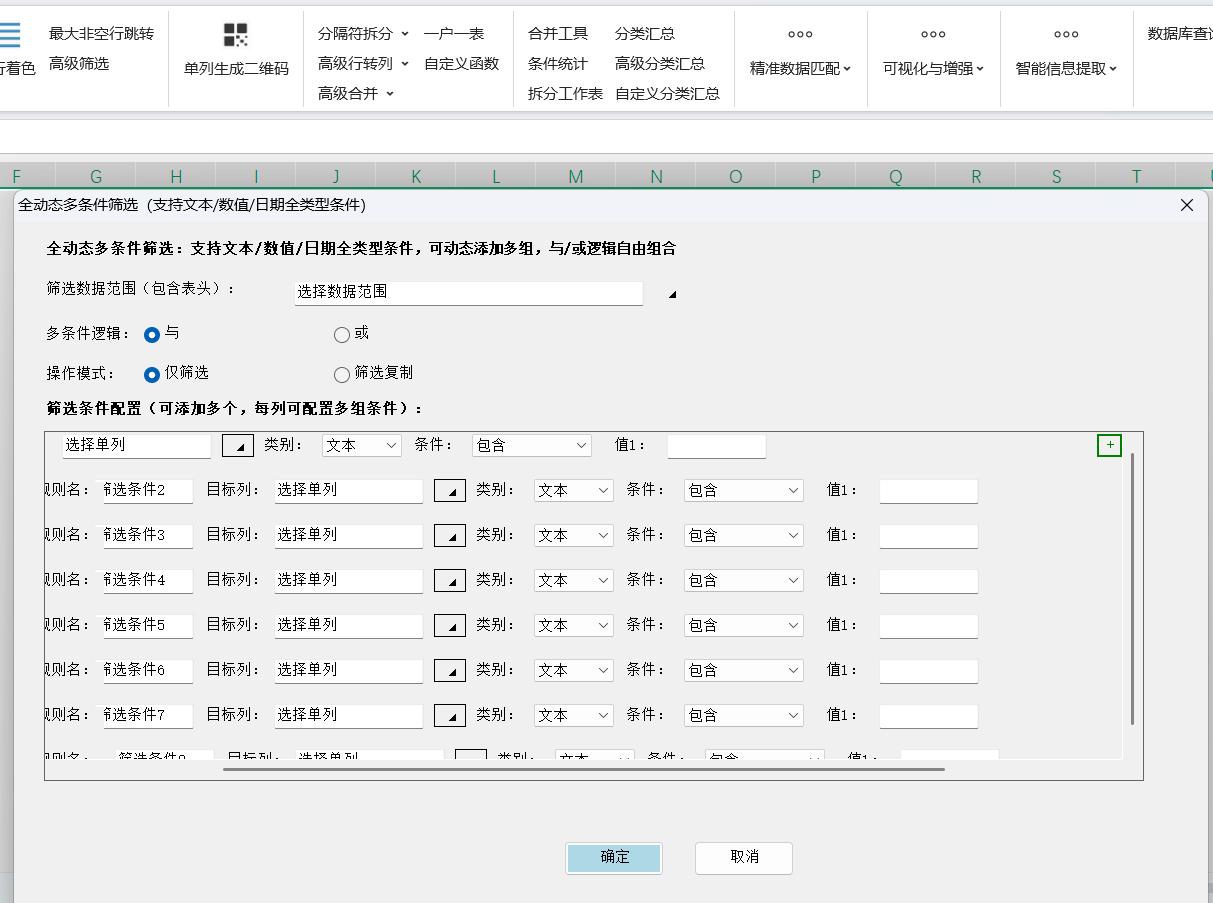Image resolution: width=1213 pixels, height=903 pixels.
Task: Click the 确定 confirm button
Action: (x=613, y=858)
